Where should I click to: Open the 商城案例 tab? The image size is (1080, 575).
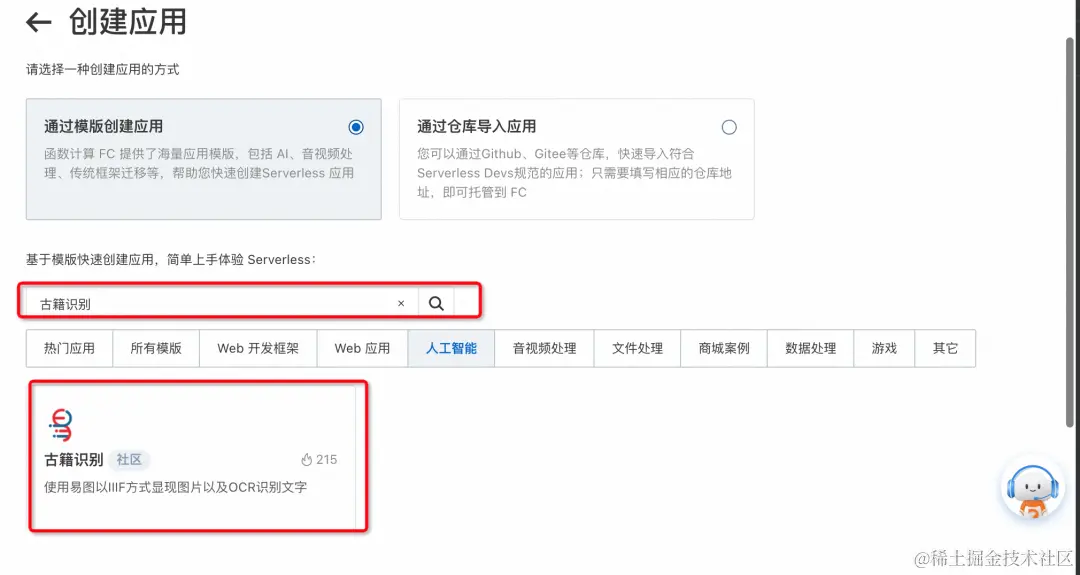click(x=724, y=348)
